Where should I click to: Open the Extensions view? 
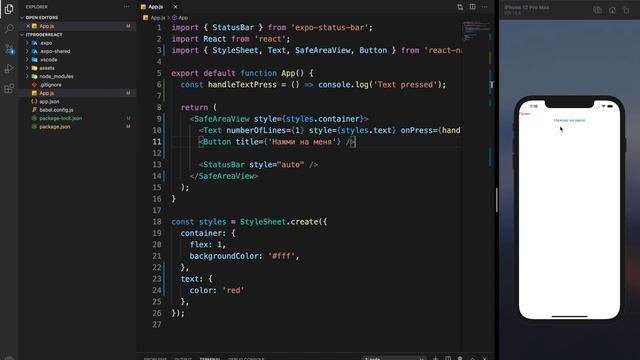coord(9,88)
